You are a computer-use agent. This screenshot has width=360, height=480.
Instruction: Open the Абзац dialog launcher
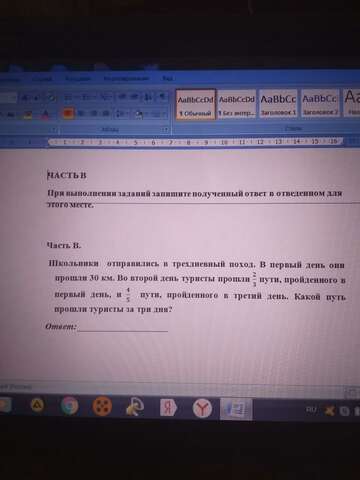tap(165, 130)
